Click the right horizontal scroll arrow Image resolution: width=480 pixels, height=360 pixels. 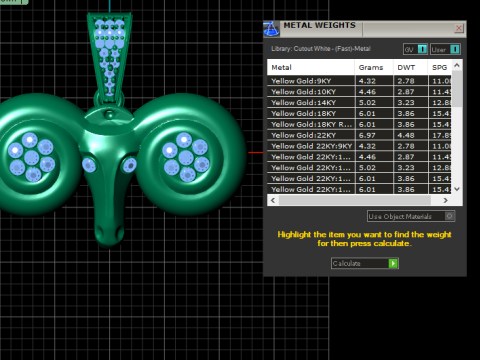point(446,200)
